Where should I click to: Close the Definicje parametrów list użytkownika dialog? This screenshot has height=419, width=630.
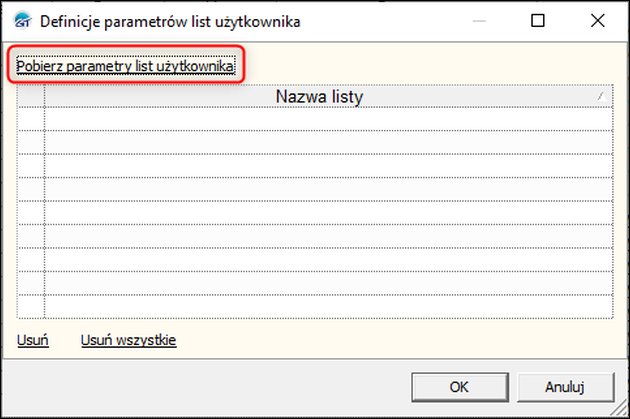[597, 20]
